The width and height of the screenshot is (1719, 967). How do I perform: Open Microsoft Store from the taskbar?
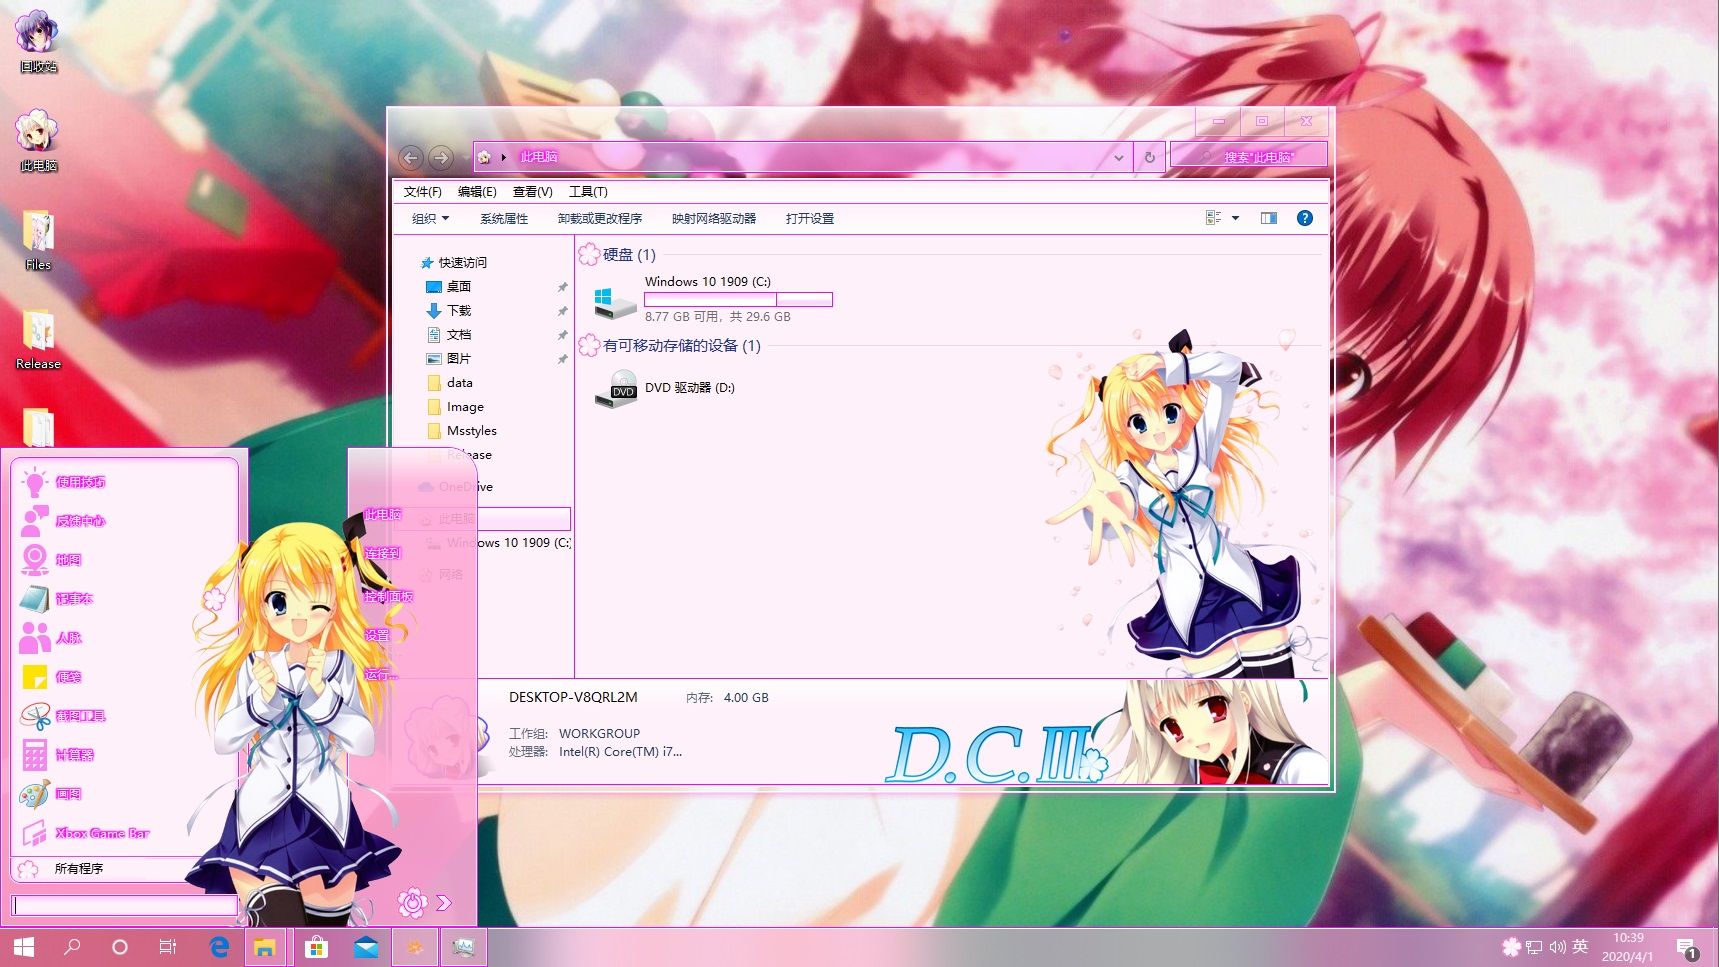(x=316, y=946)
